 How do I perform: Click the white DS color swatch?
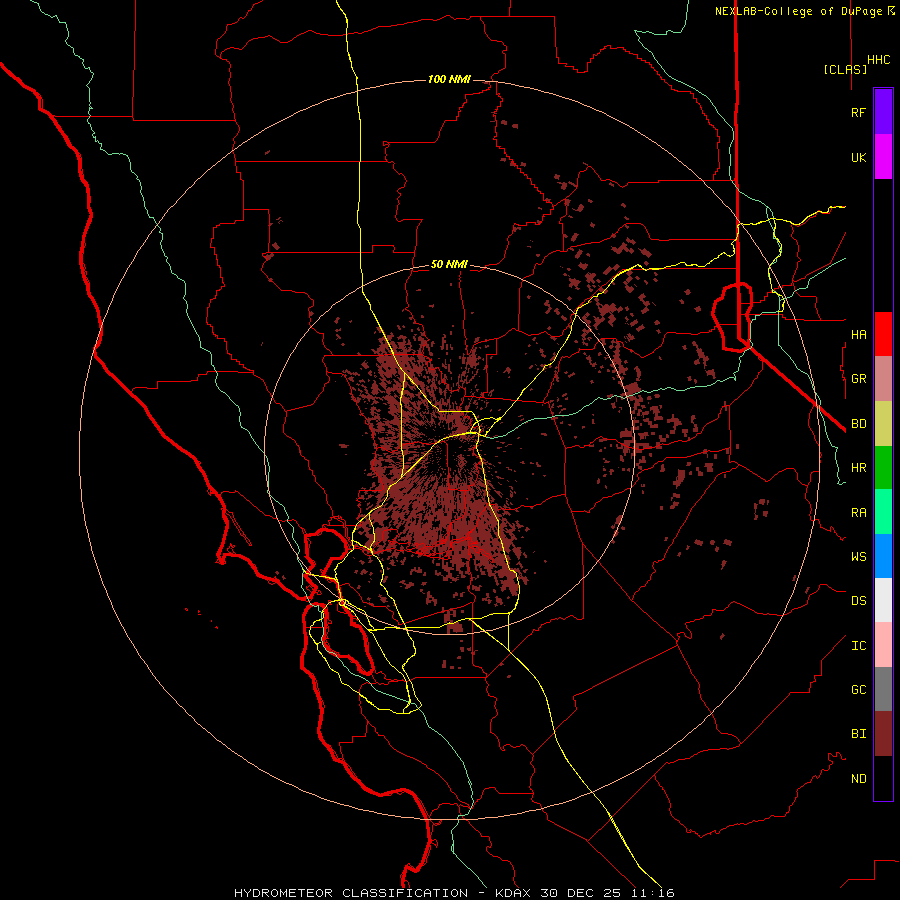coord(883,600)
